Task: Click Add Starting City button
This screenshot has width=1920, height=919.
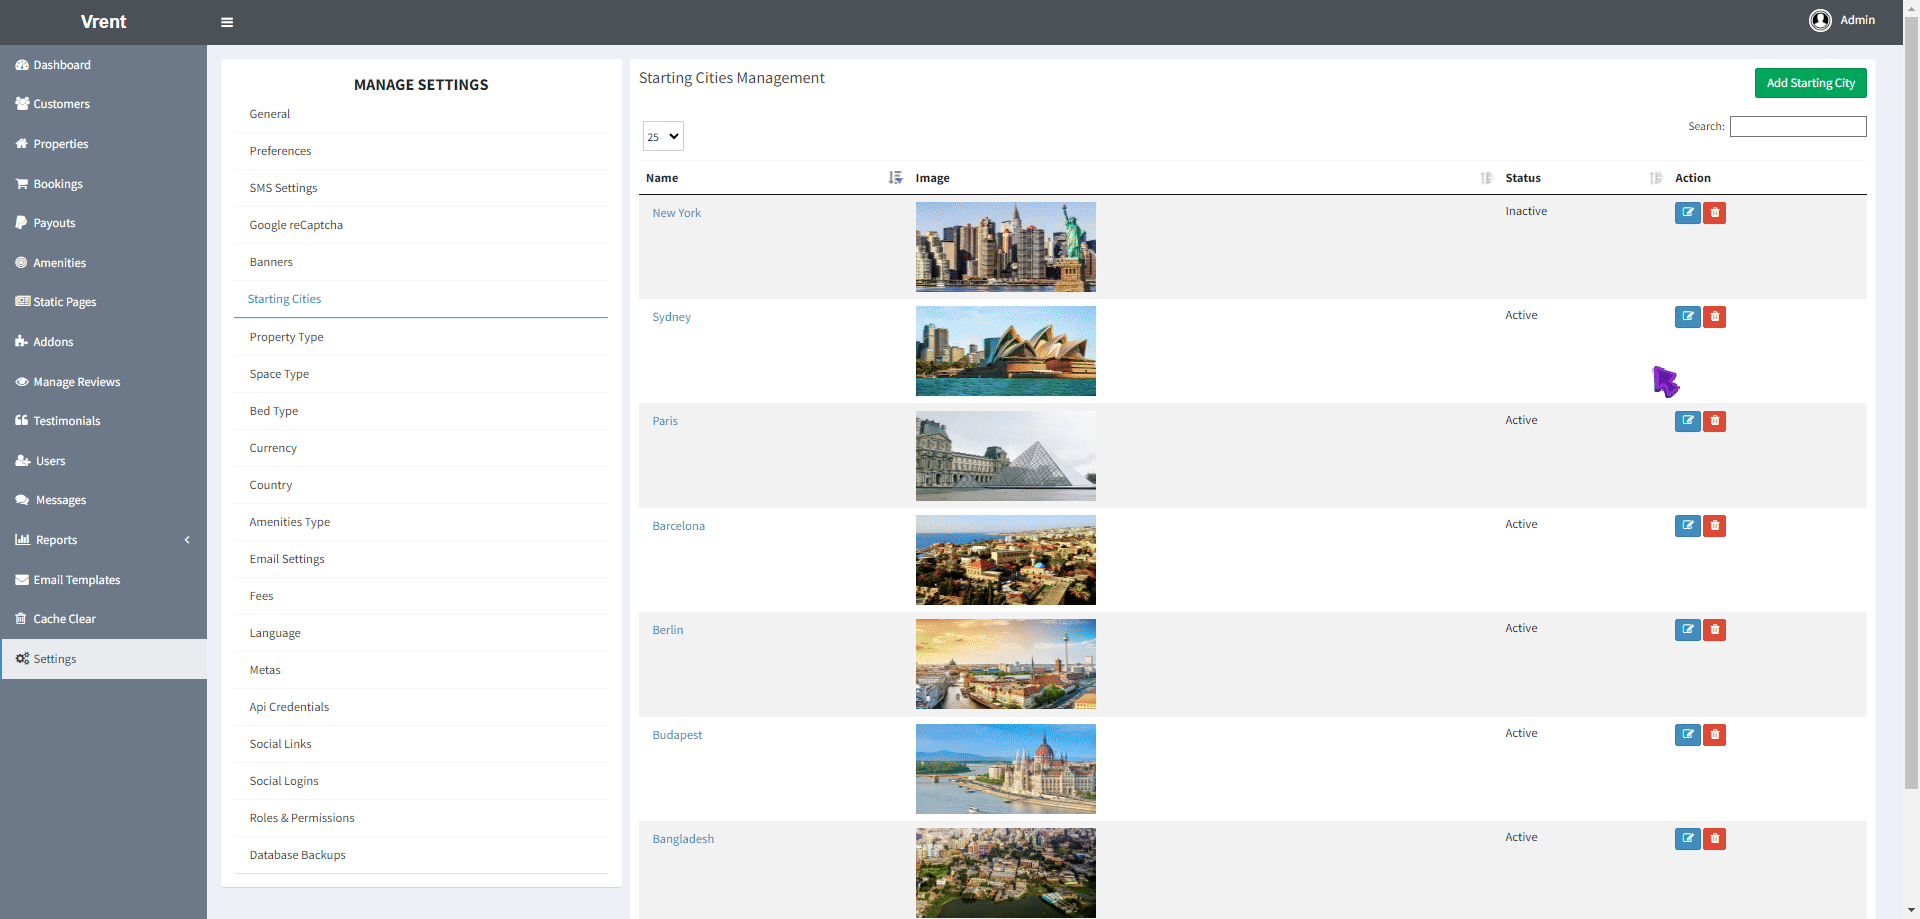Action: pos(1810,83)
